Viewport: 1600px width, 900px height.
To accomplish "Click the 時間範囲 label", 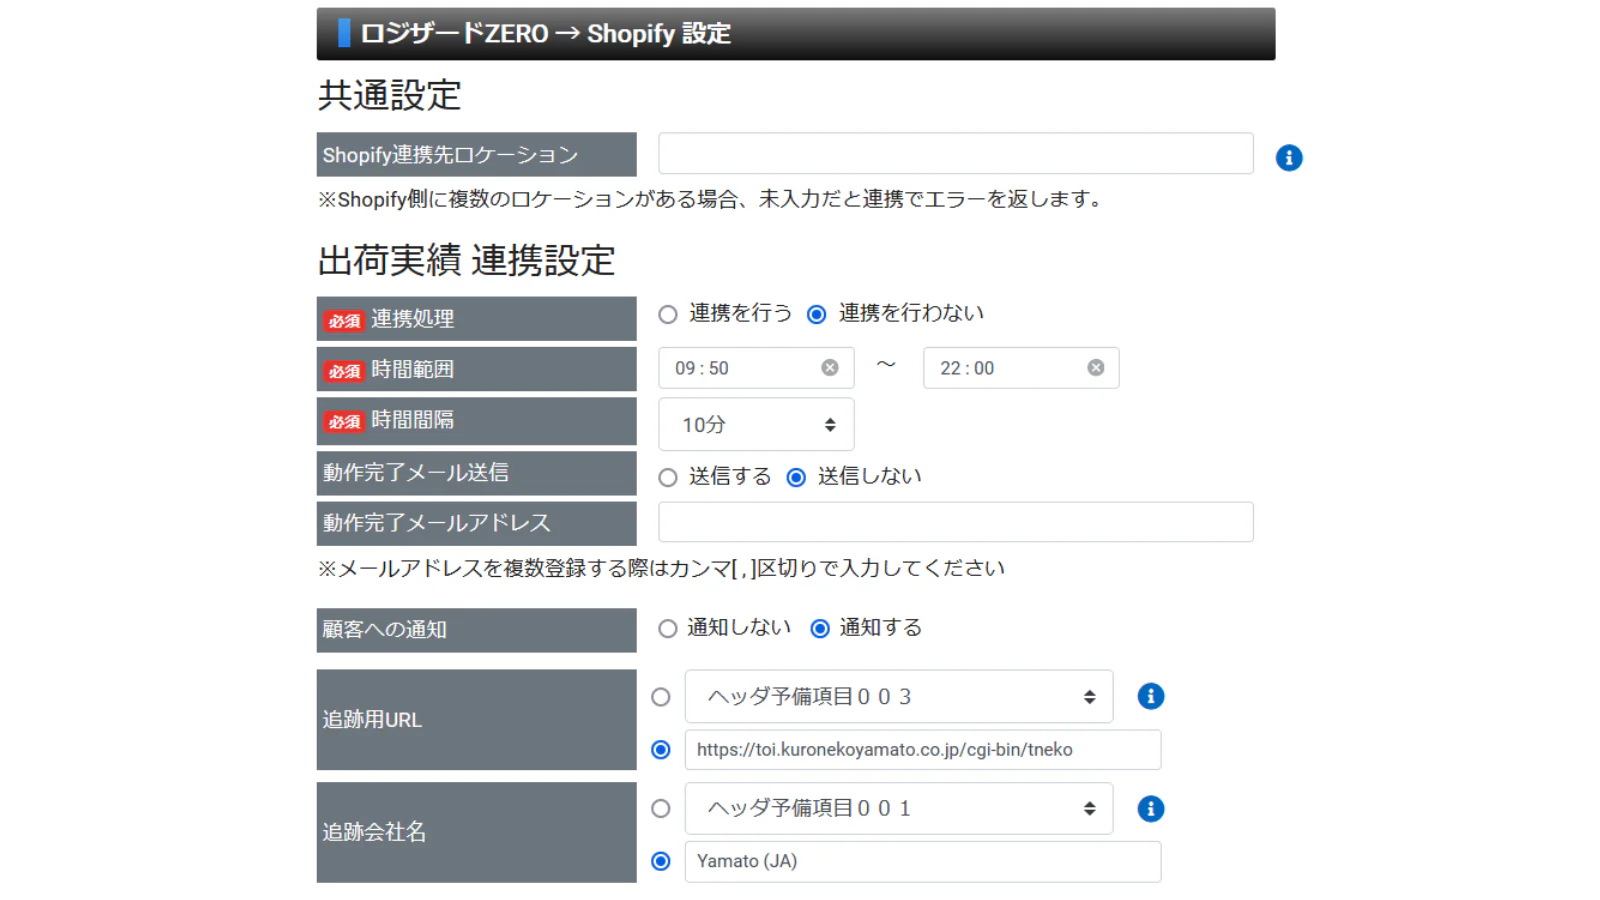I will point(412,370).
